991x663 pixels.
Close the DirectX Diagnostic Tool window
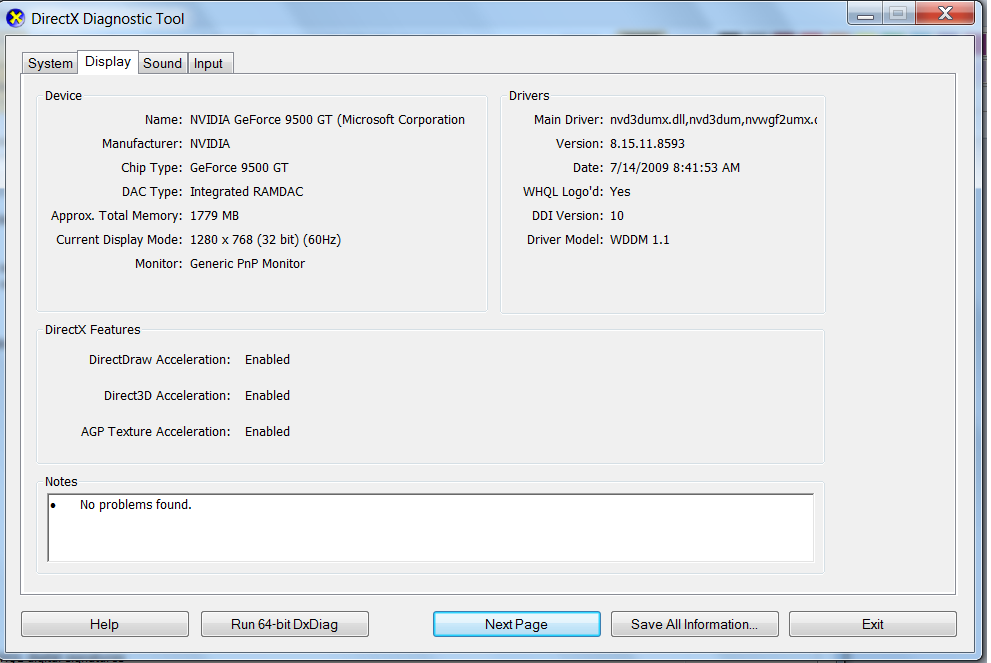click(945, 13)
